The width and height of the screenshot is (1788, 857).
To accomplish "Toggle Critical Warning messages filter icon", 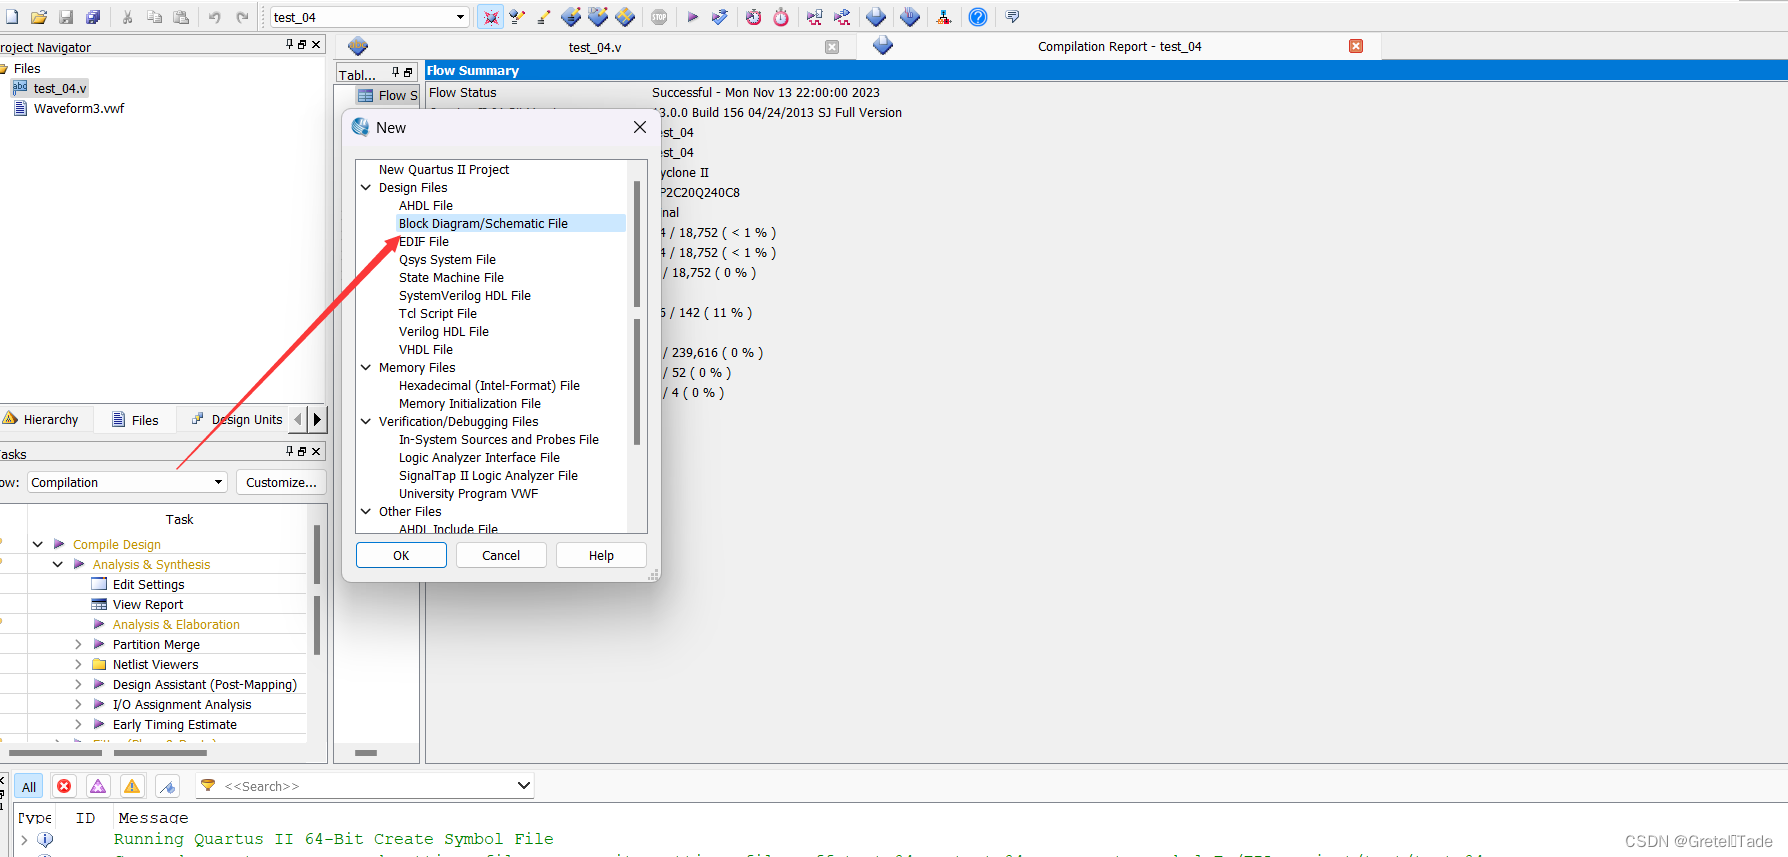I will [x=98, y=786].
